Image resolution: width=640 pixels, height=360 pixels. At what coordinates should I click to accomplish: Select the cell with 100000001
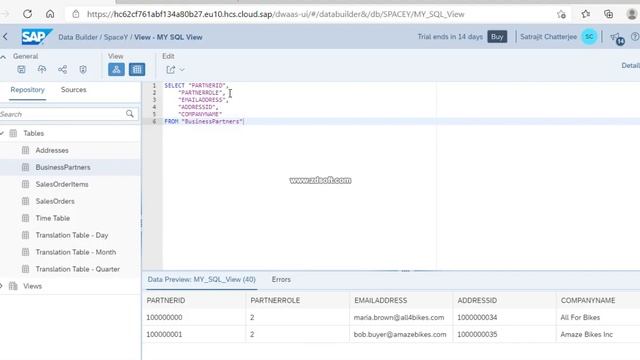[x=164, y=334]
